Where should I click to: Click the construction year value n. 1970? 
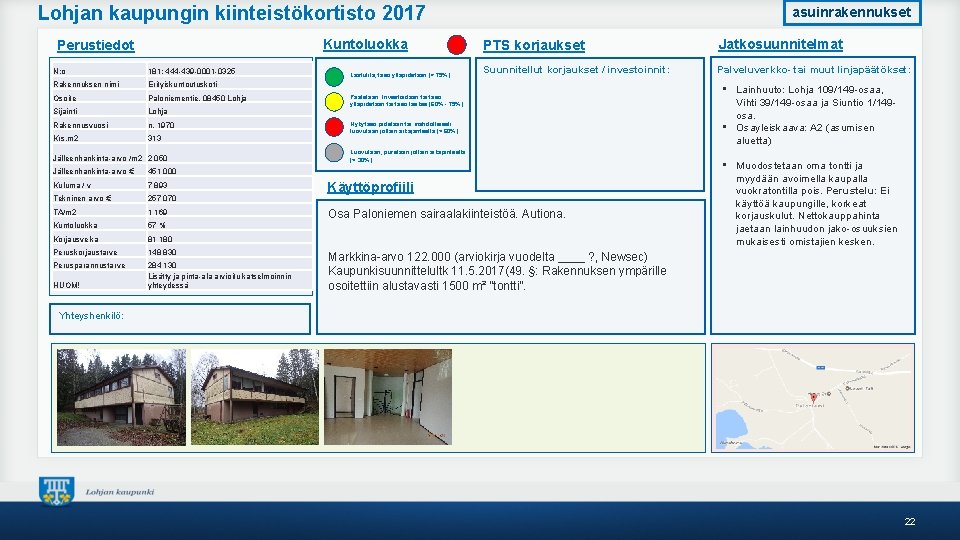click(161, 125)
